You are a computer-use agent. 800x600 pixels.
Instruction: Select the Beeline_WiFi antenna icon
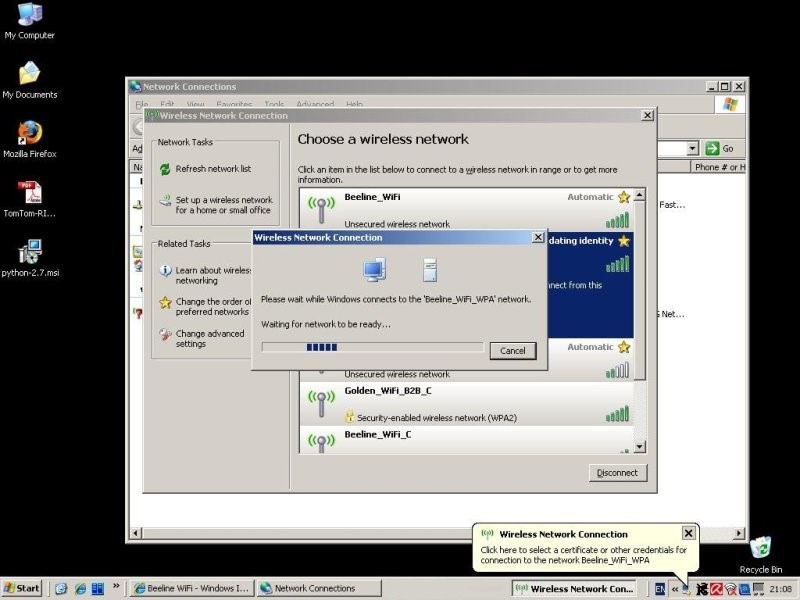click(x=321, y=209)
